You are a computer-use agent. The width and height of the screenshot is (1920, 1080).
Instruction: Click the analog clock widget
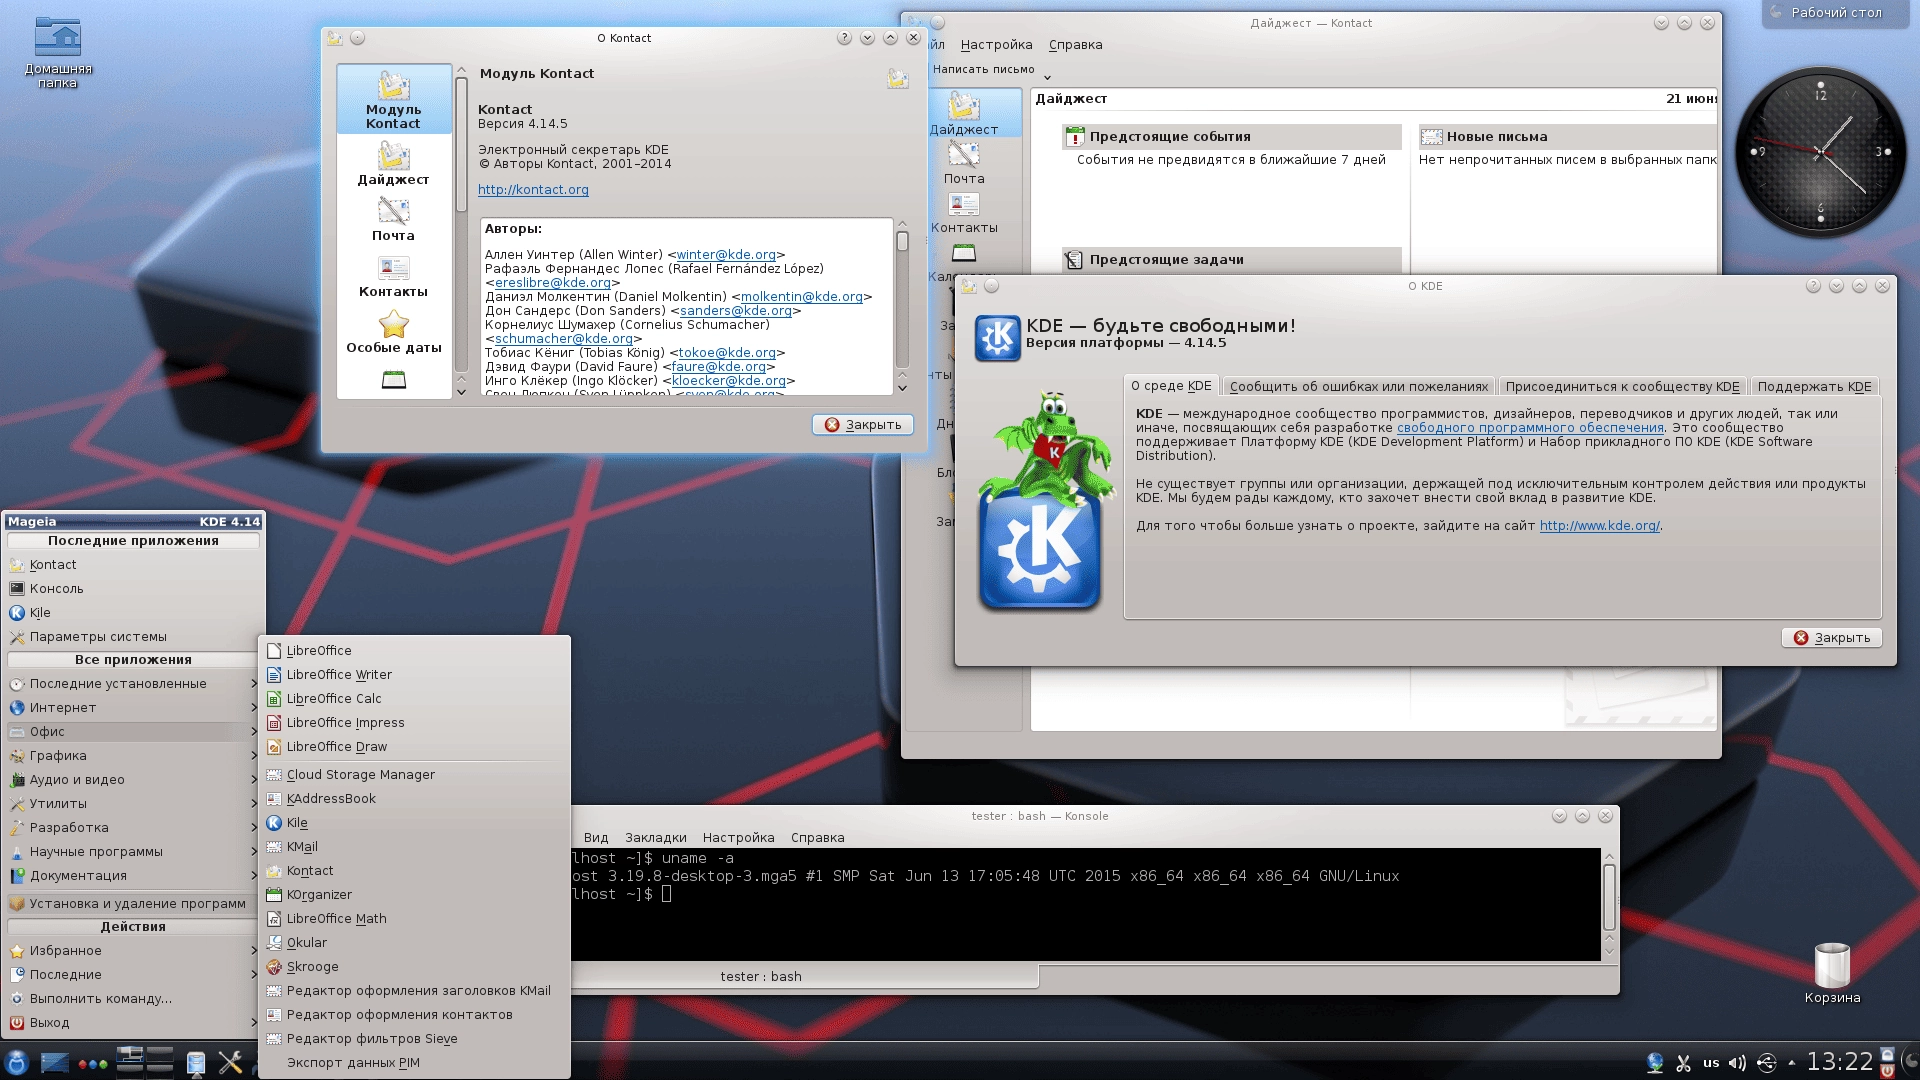[1820, 152]
